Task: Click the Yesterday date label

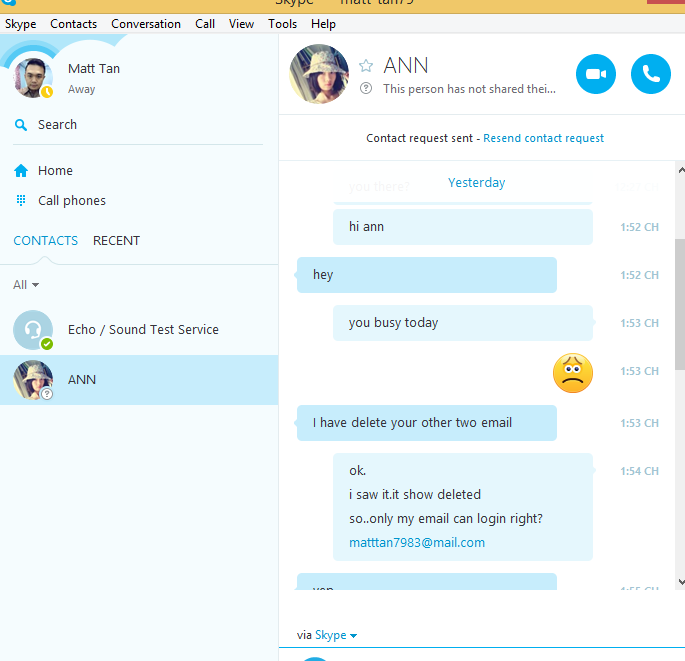Action: click(476, 182)
